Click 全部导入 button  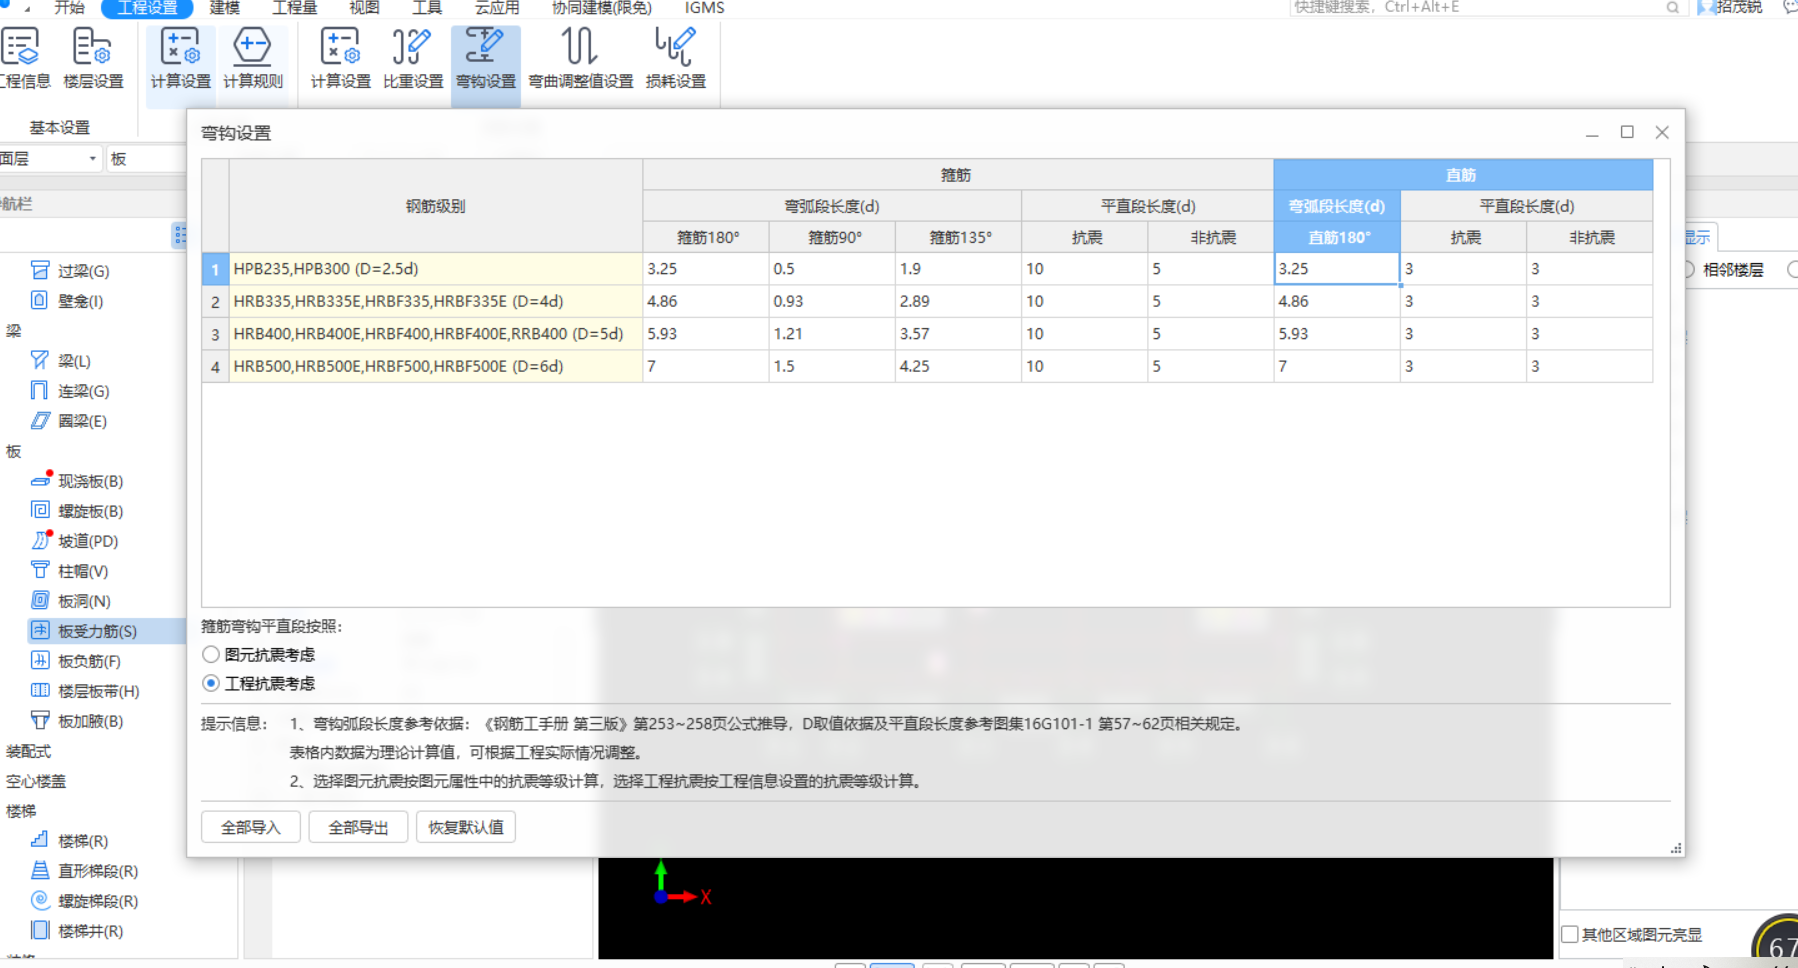tap(251, 827)
